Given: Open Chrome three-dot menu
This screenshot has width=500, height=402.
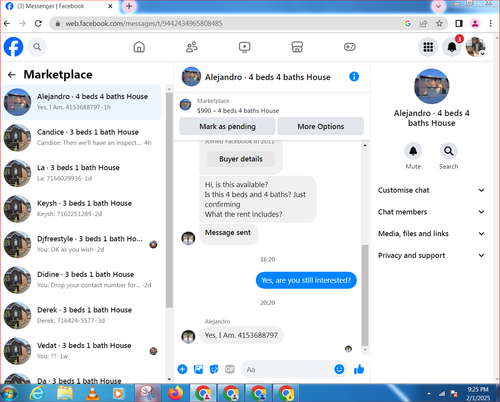Looking at the screenshot, I should [490, 23].
